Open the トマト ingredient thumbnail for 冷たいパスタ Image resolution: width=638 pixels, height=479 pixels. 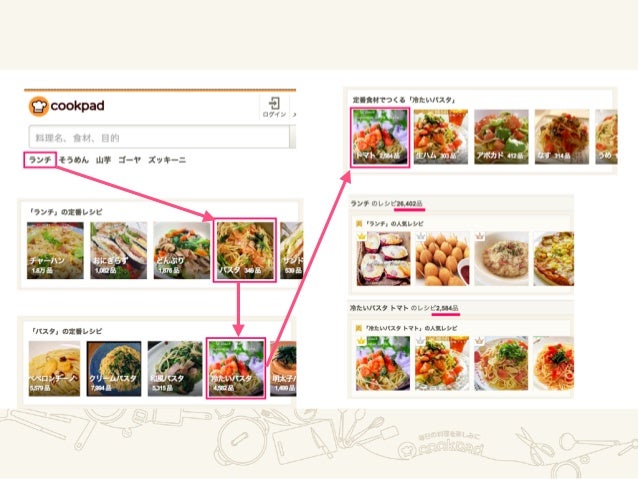coord(380,137)
